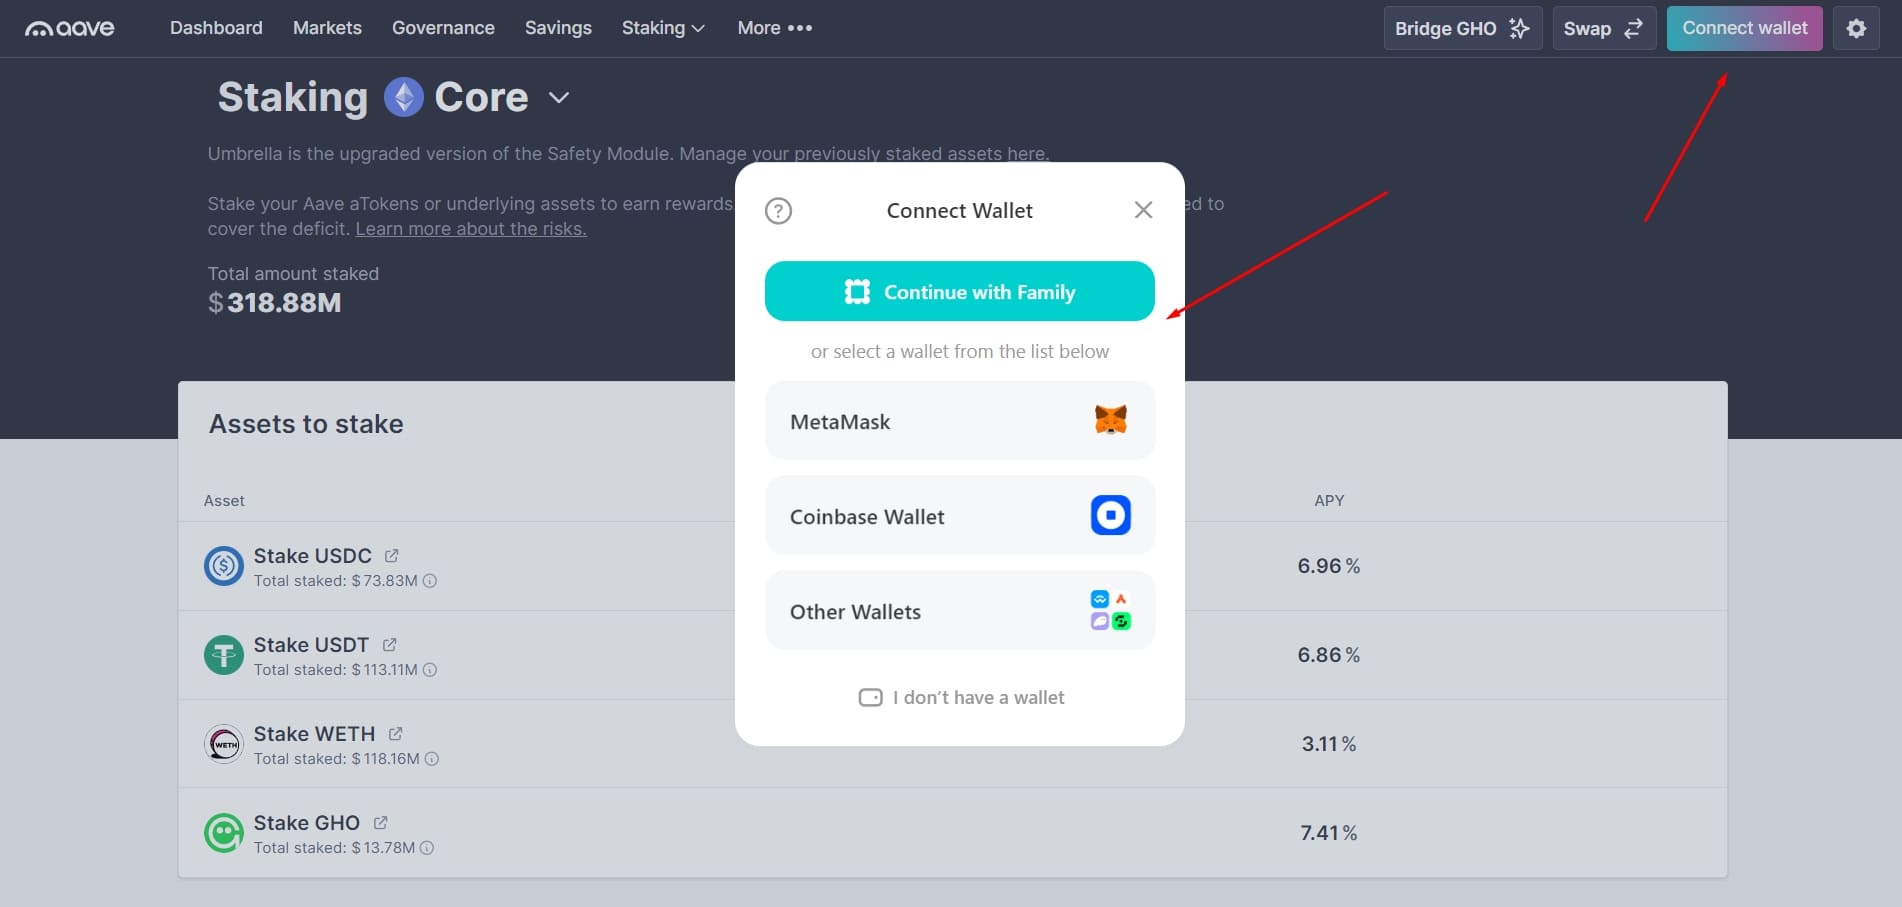
Task: Click the Connect wallet button
Action: pos(1745,28)
